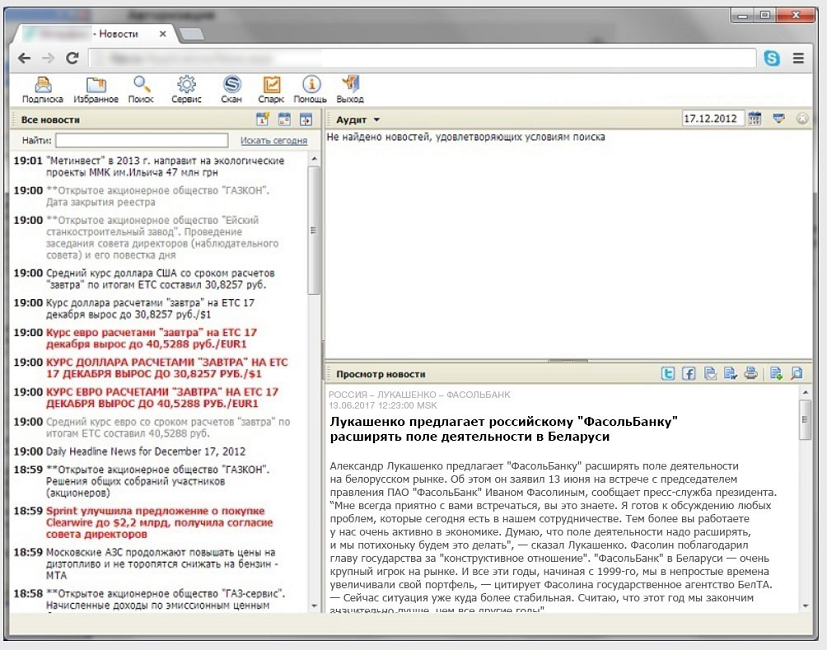Image resolution: width=827 pixels, height=650 pixels.
Task: Launch the Спарк chart icon
Action: pos(271,89)
